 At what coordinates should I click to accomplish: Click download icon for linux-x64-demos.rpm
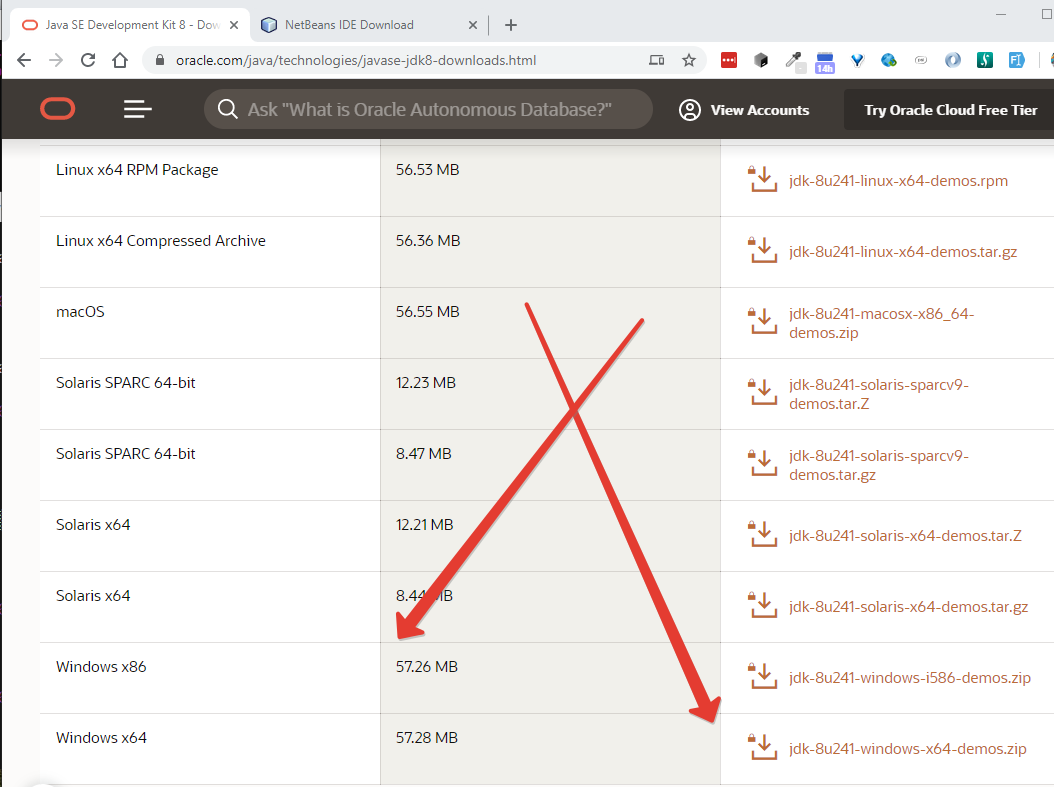tap(763, 179)
